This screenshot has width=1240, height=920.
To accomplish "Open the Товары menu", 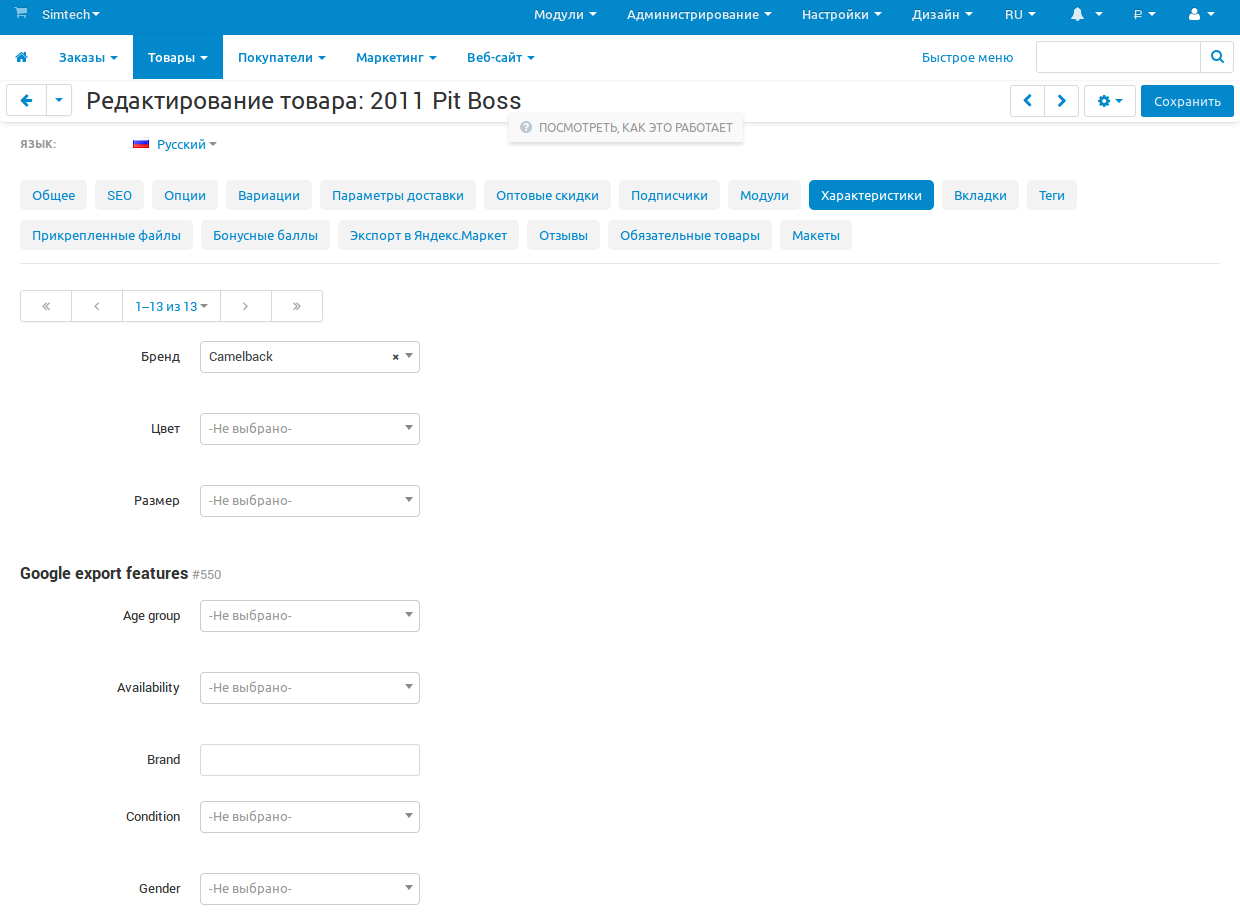I will [x=178, y=58].
